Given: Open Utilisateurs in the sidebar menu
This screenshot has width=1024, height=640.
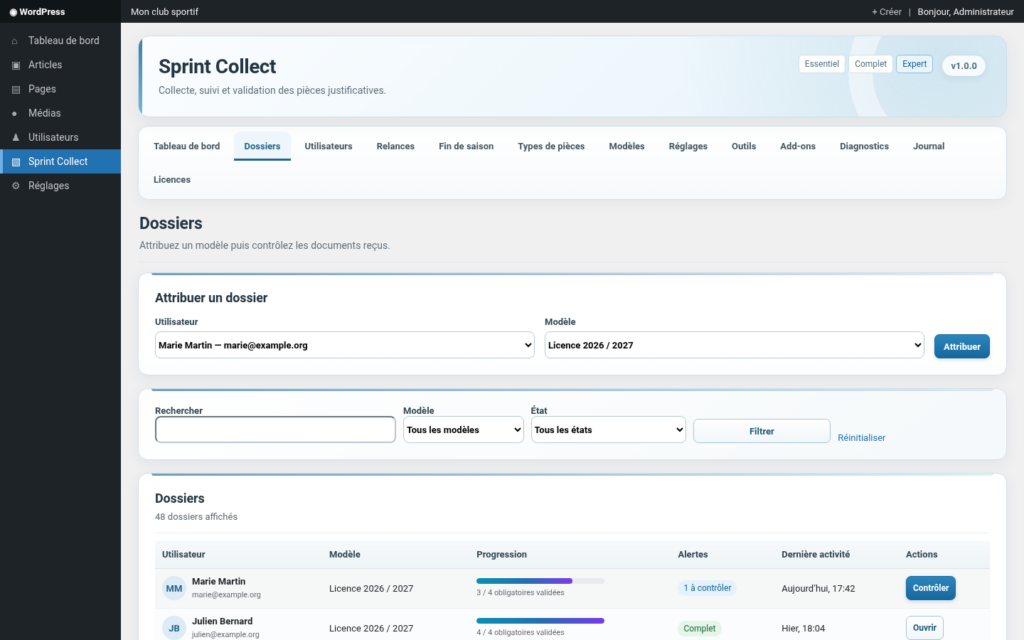Looking at the screenshot, I should coord(60,137).
